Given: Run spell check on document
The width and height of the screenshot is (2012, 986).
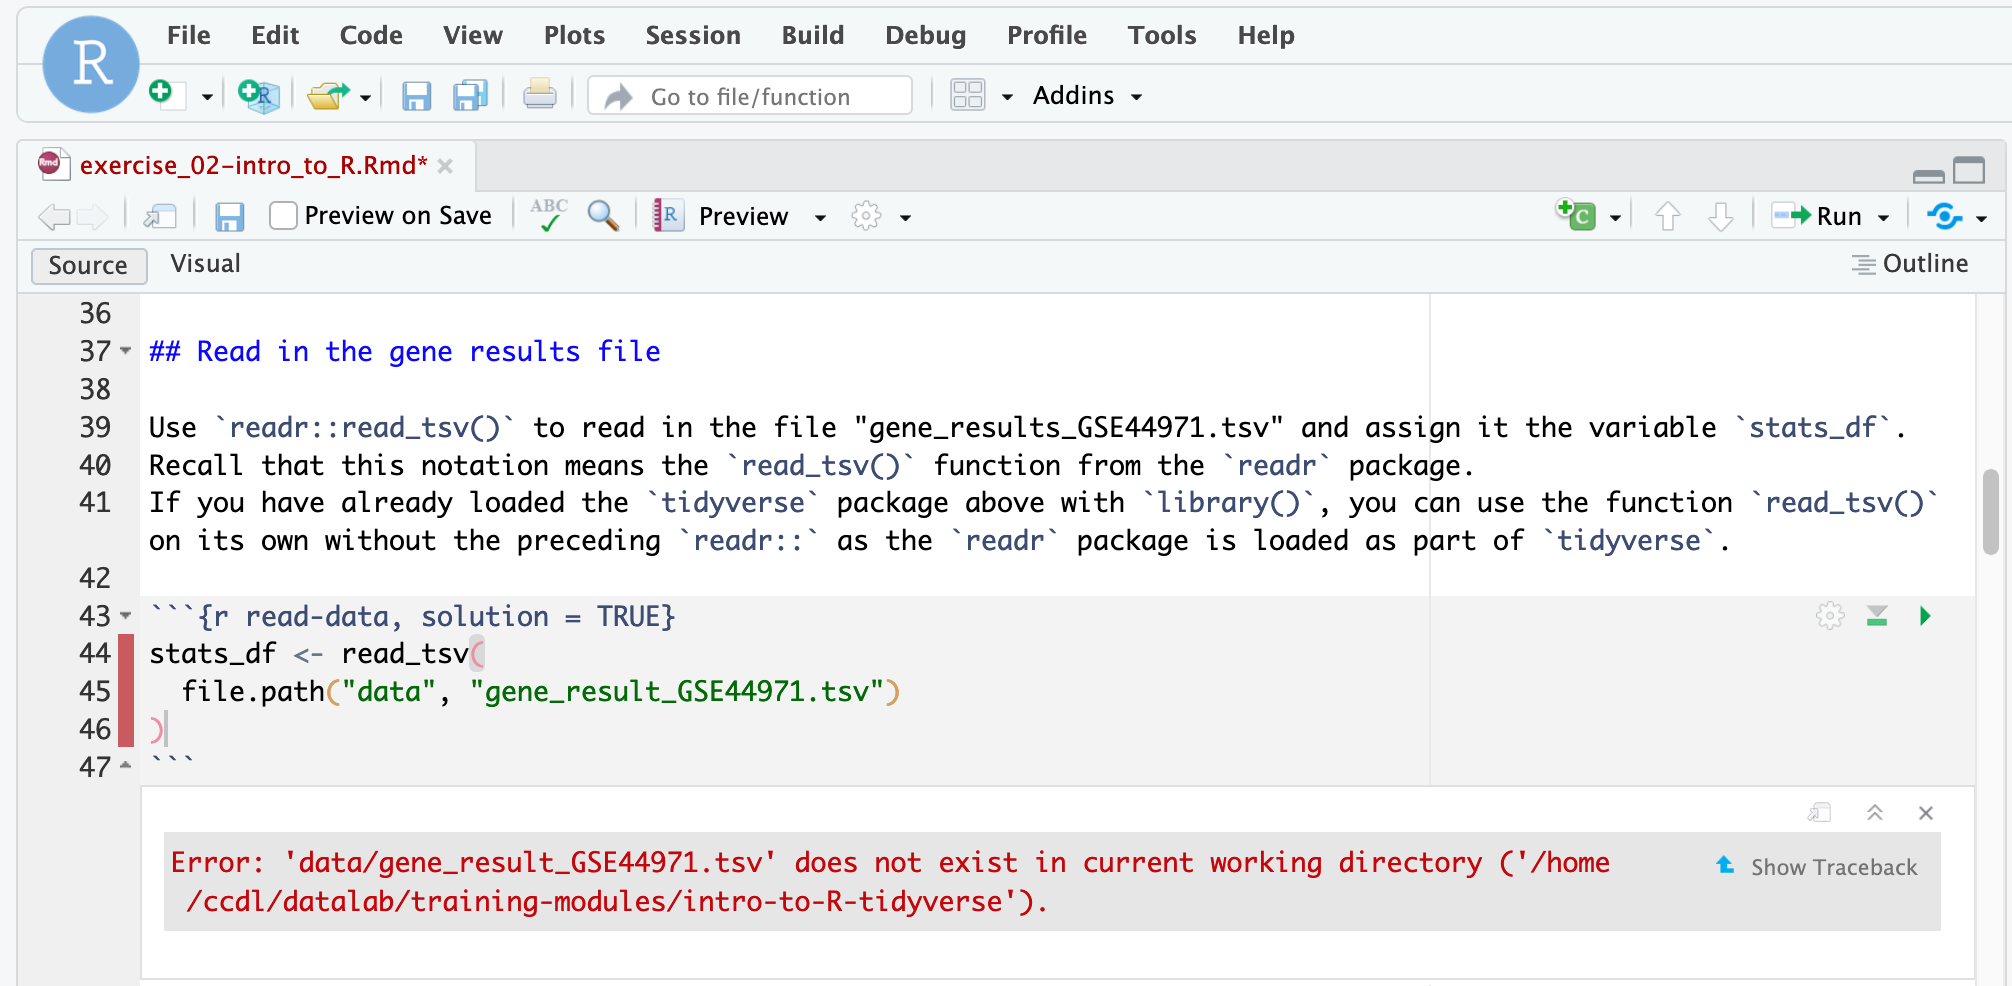Looking at the screenshot, I should coord(549,215).
